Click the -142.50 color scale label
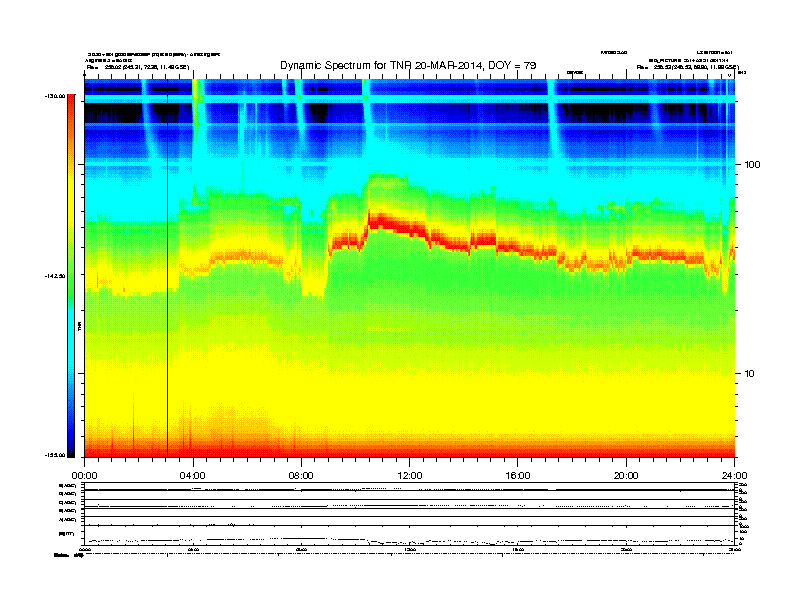 [x=55, y=276]
